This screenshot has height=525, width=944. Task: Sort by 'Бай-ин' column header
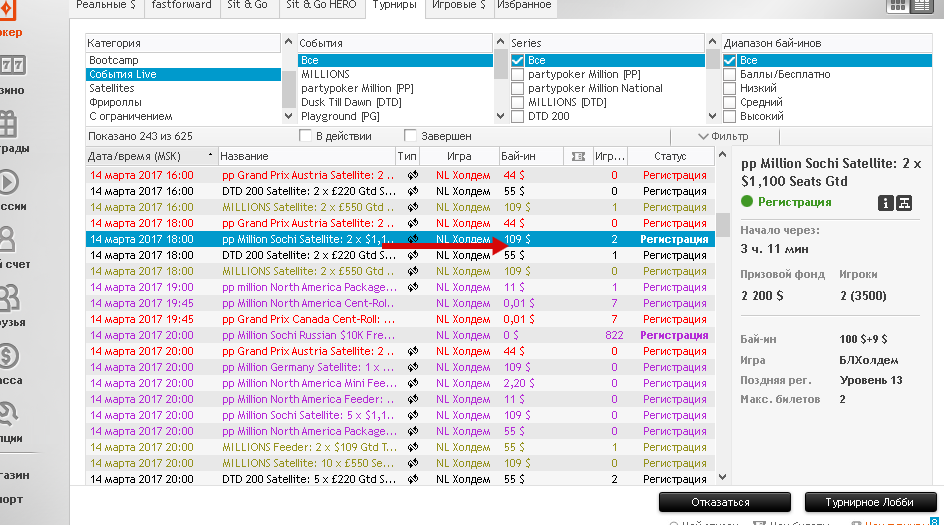tap(531, 157)
